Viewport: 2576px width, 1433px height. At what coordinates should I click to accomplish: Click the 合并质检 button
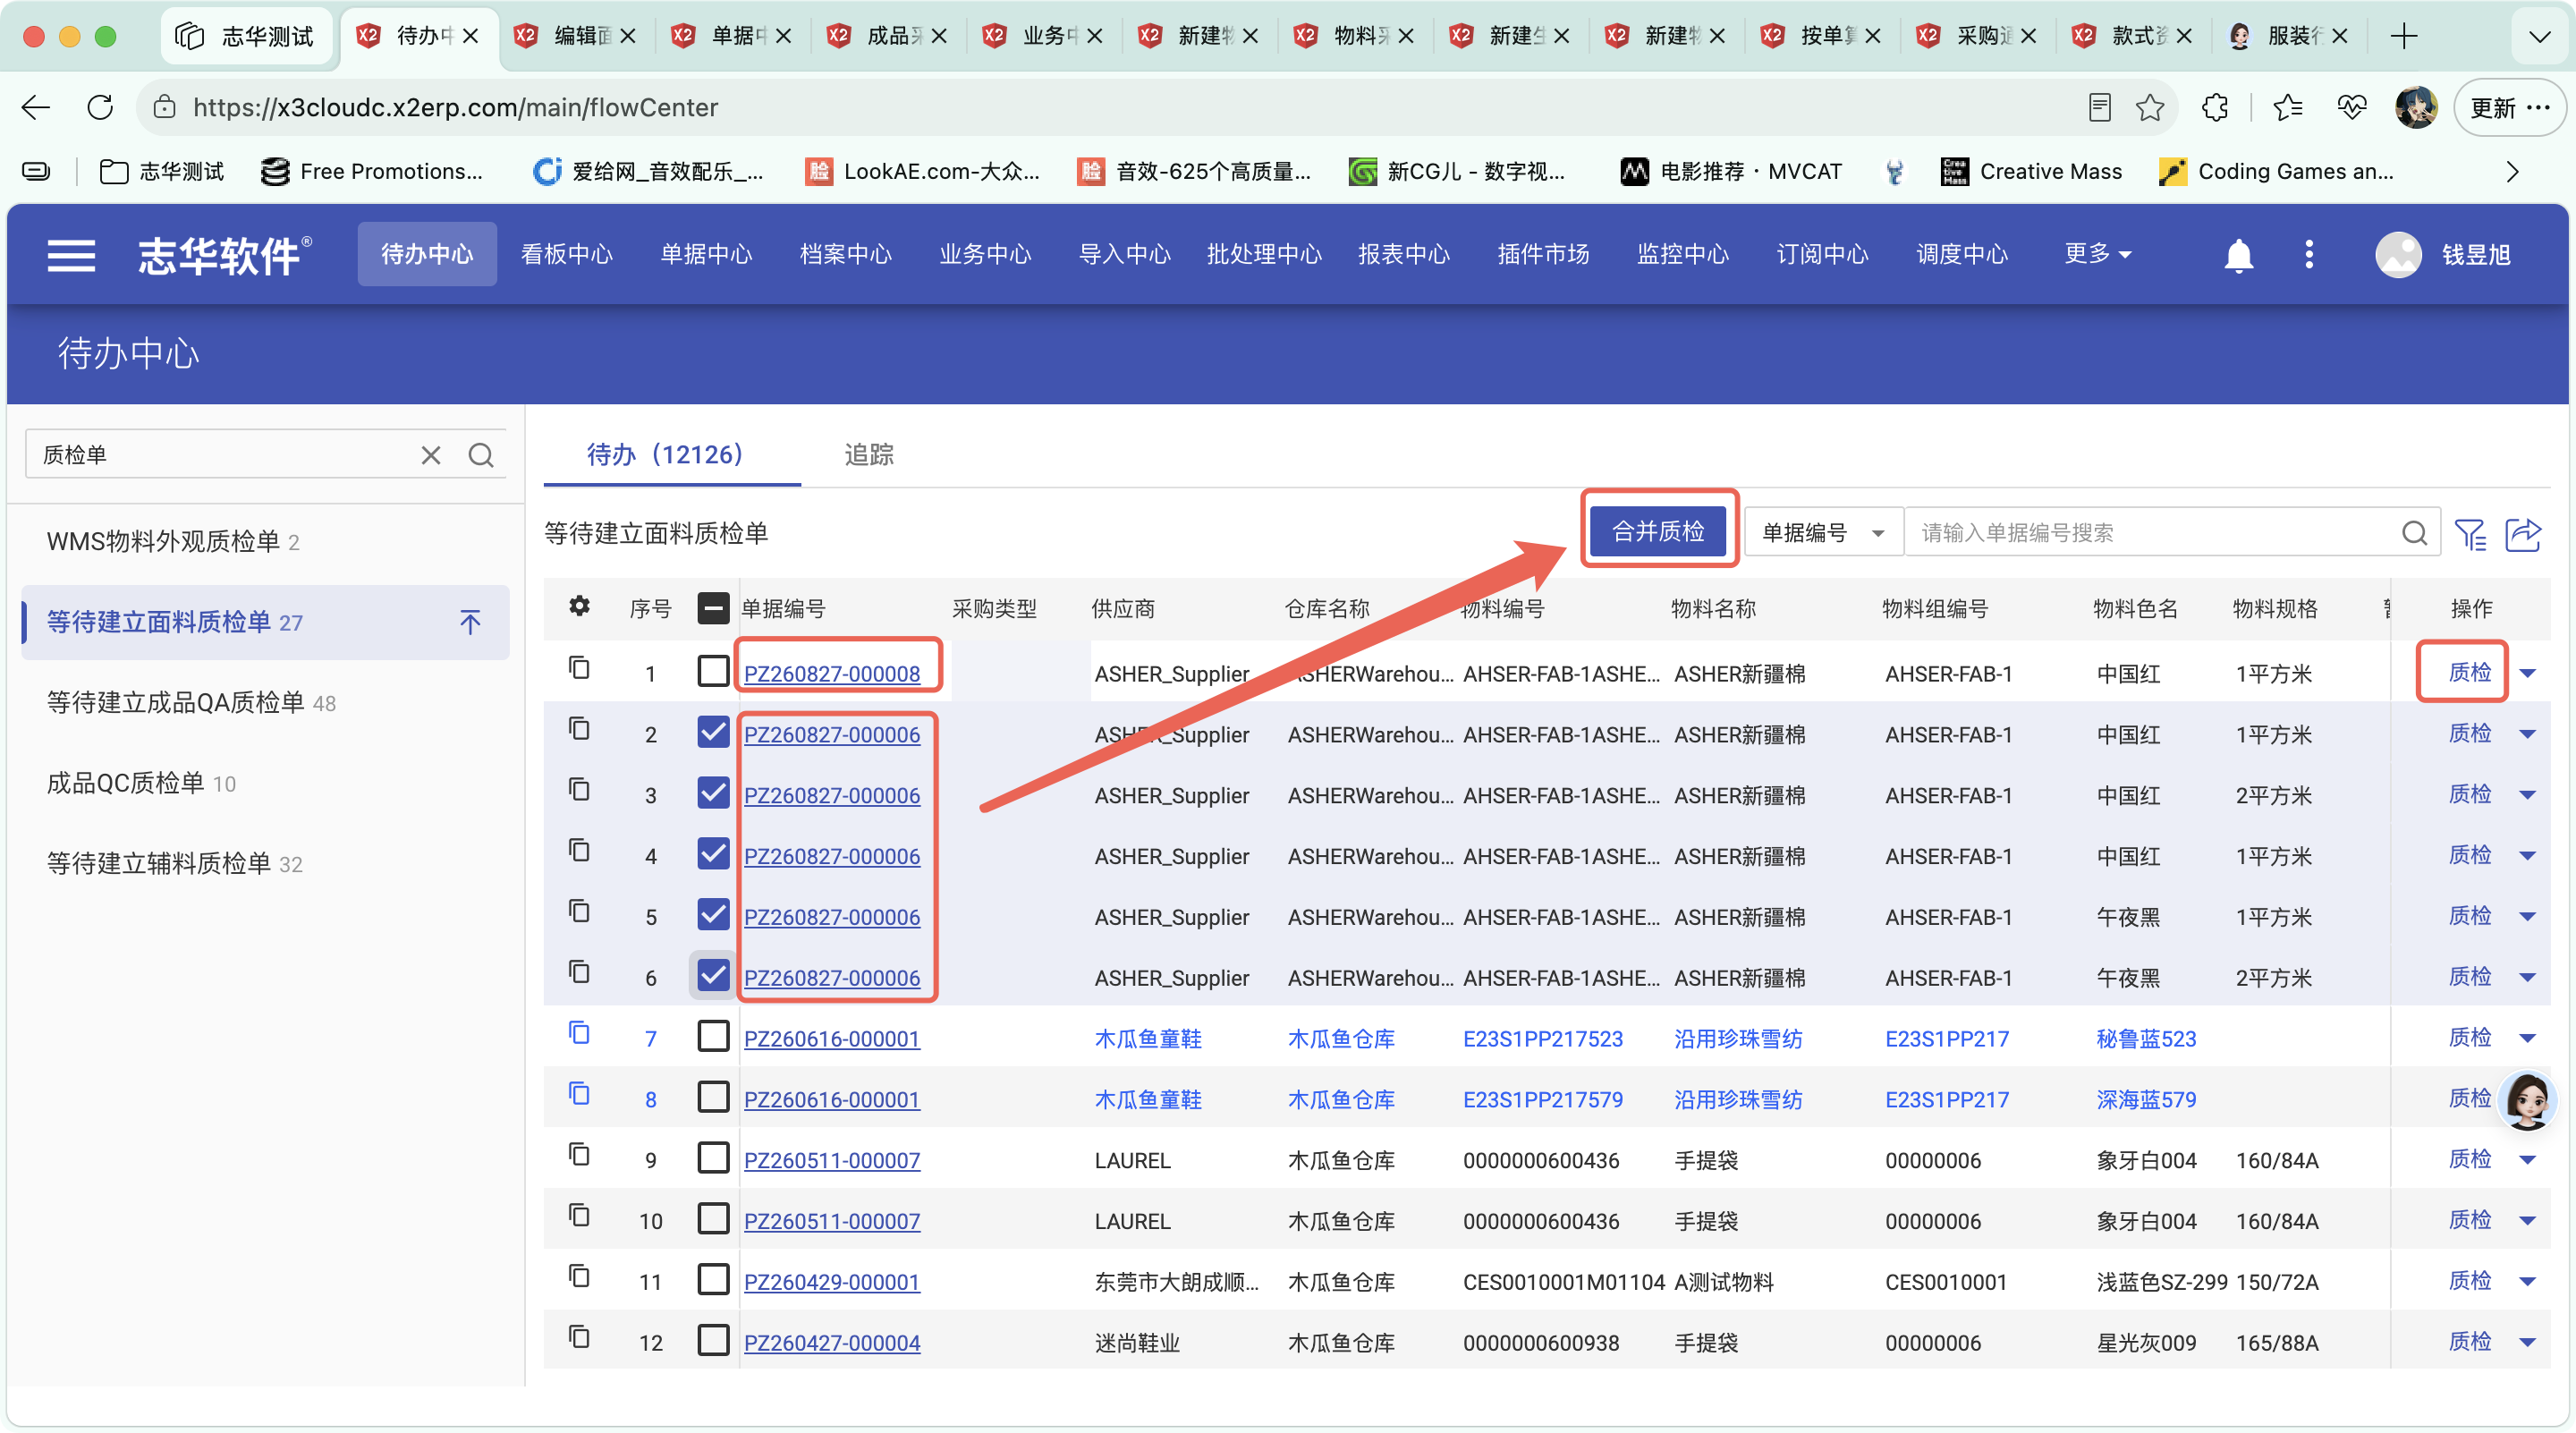click(x=1658, y=531)
